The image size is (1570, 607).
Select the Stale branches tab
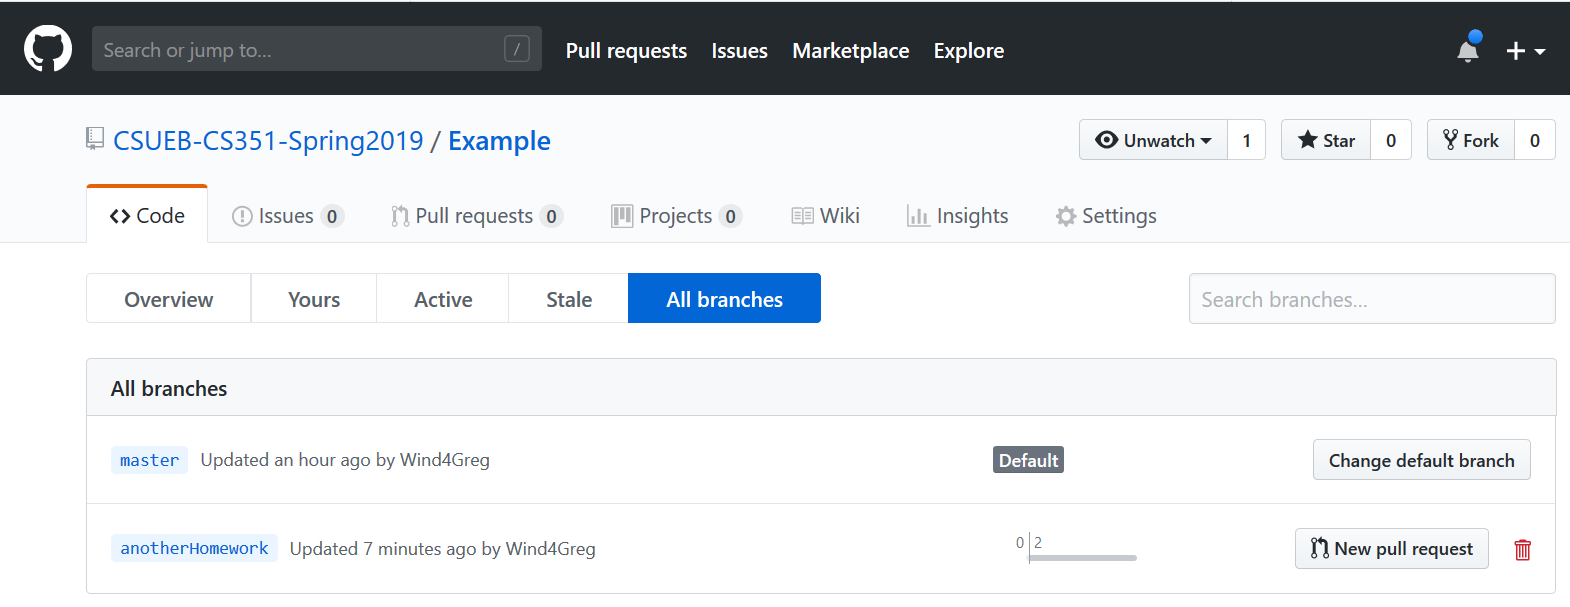pos(568,299)
